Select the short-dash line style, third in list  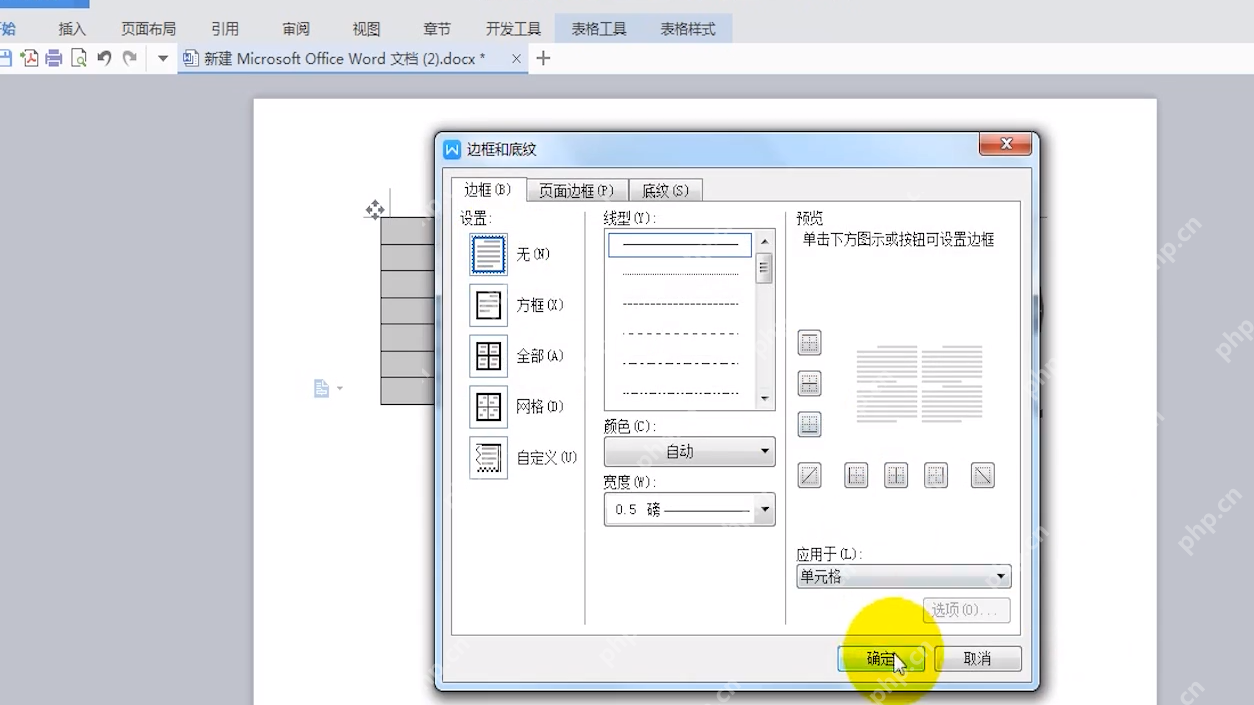[680, 304]
